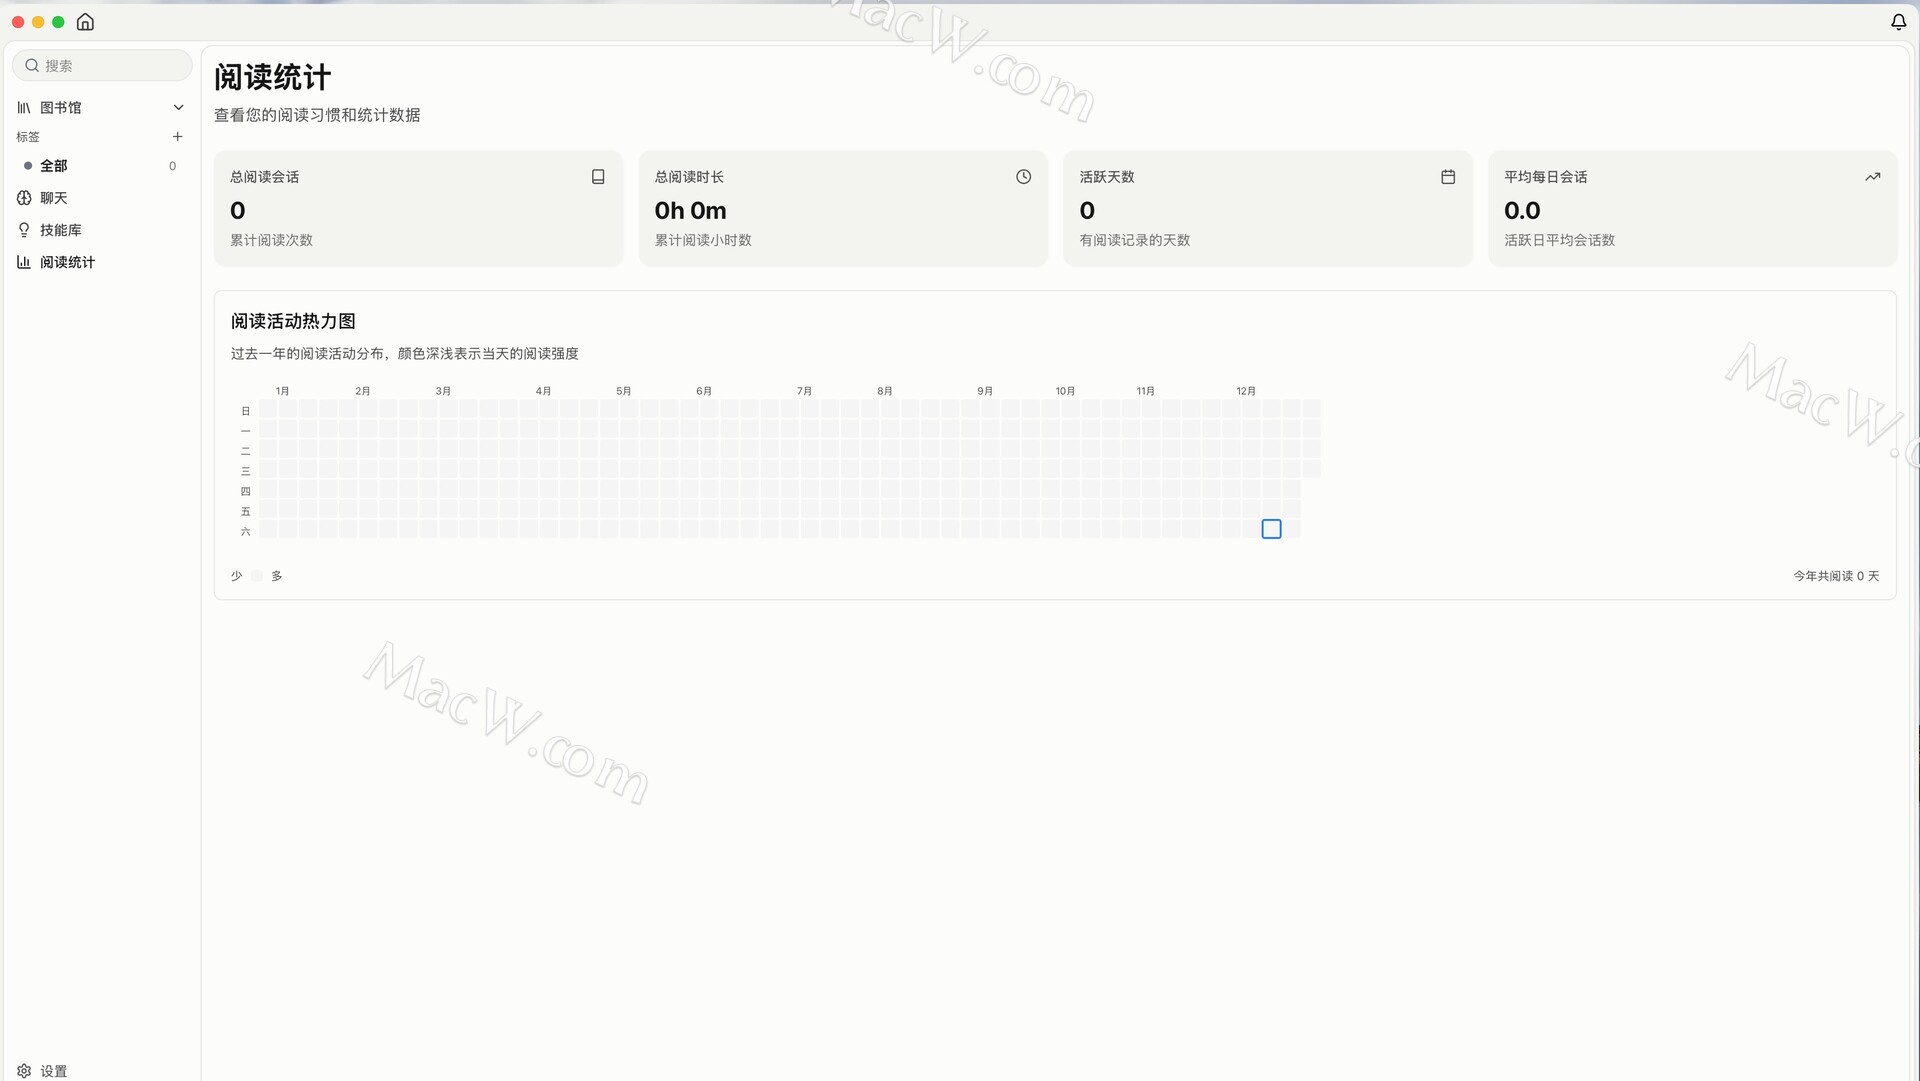Click the home icon in title bar
The height and width of the screenshot is (1081, 1920).
[85, 22]
